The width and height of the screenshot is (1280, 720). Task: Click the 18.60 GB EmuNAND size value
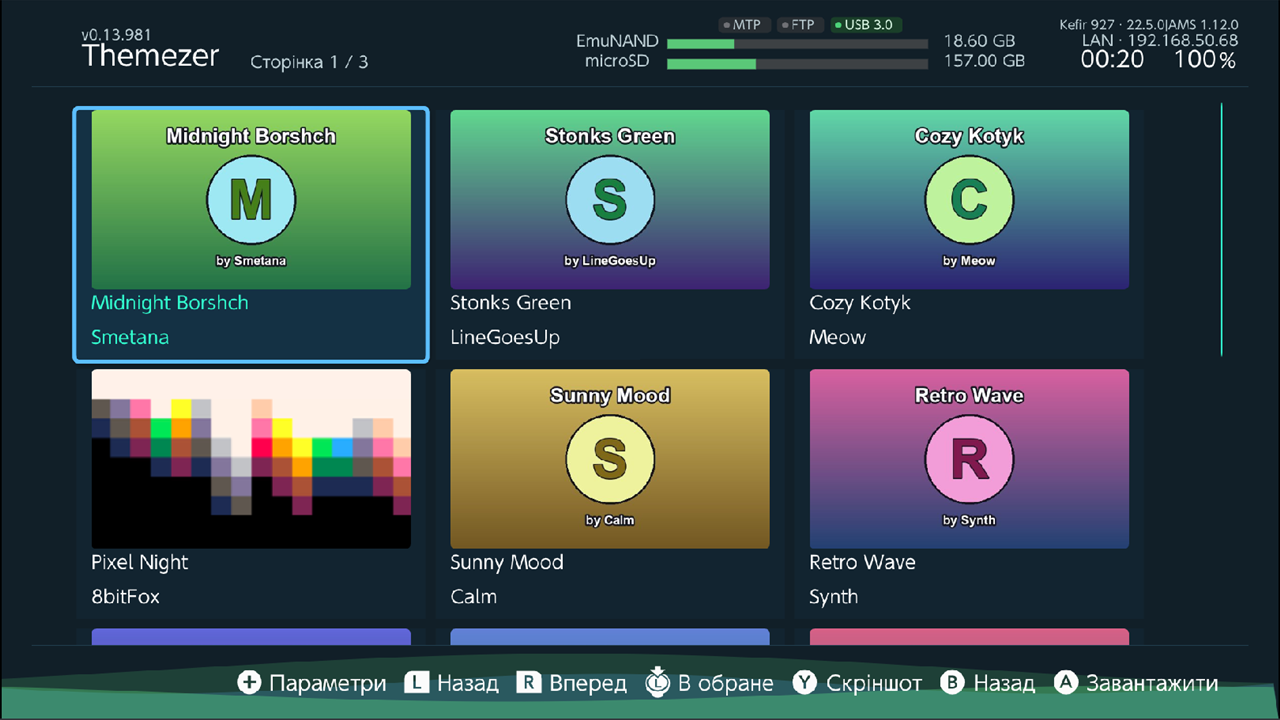click(x=979, y=41)
